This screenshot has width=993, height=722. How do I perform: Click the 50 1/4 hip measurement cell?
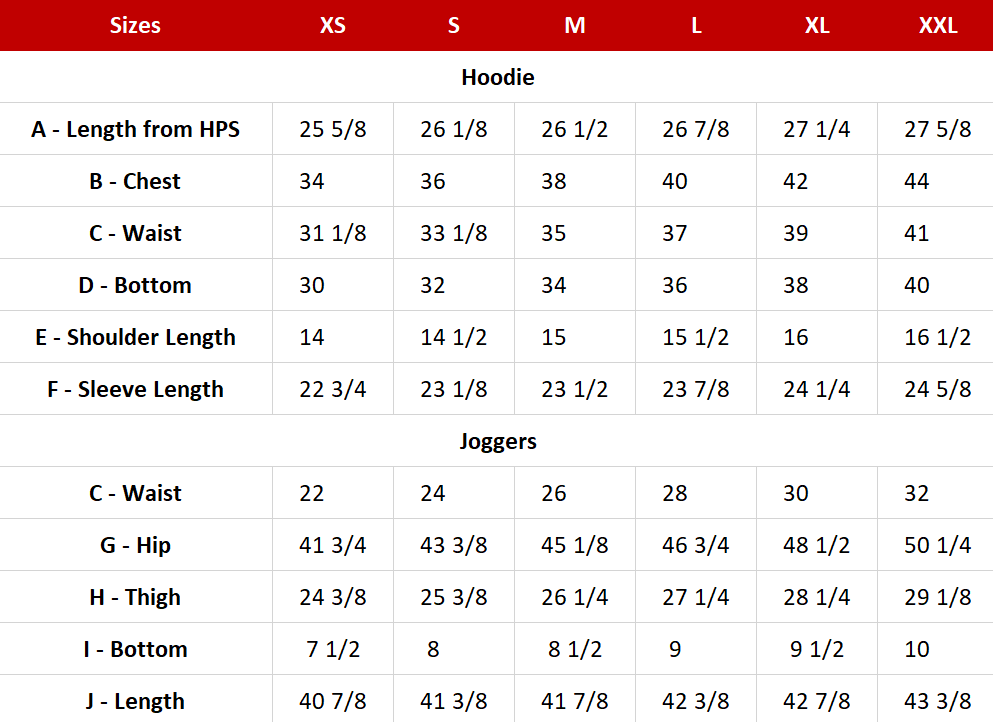(937, 545)
